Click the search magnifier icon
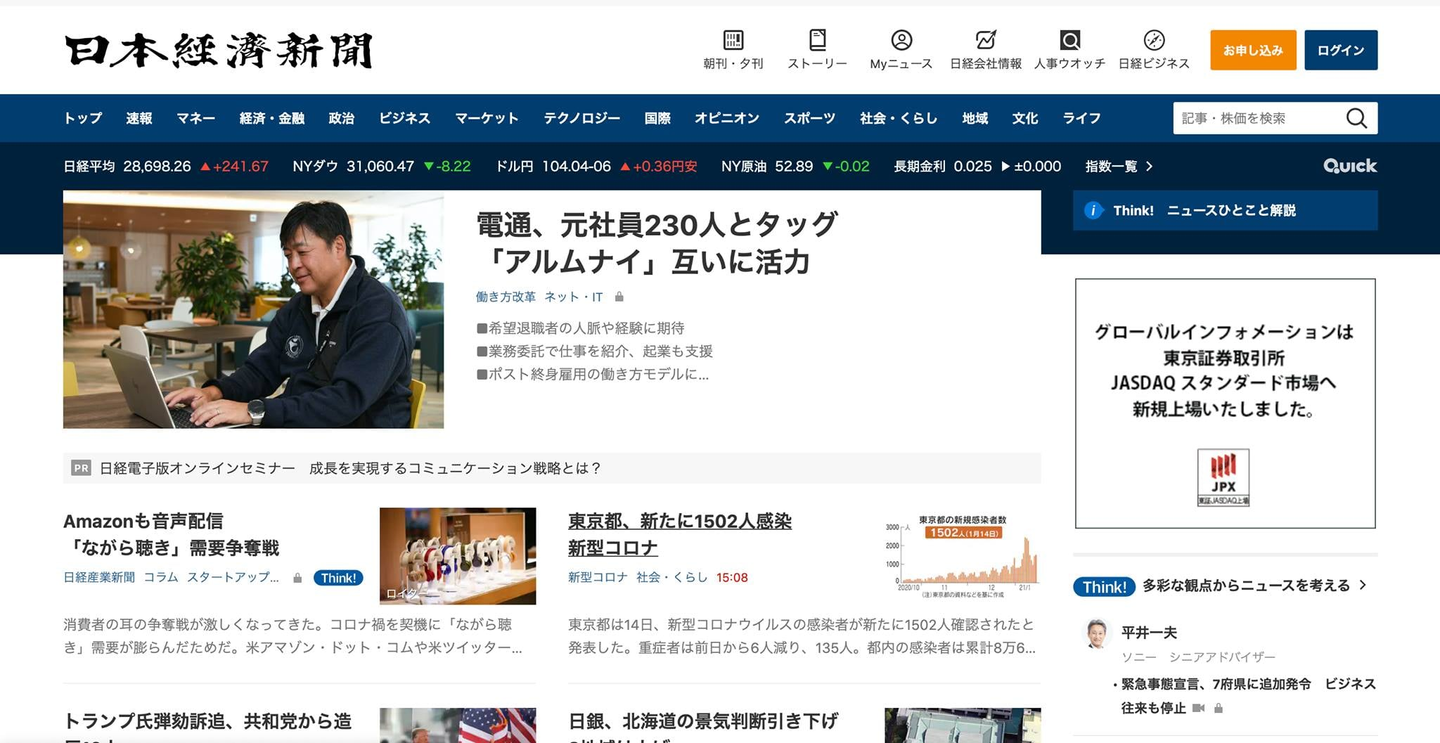This screenshot has width=1440, height=743. click(x=1356, y=118)
